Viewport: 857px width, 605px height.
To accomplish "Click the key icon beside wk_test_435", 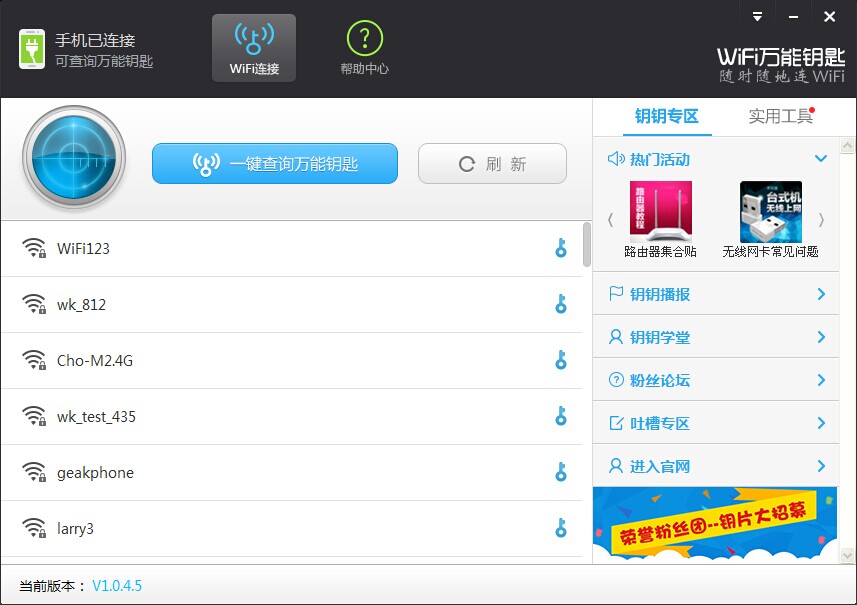I will click(x=561, y=416).
